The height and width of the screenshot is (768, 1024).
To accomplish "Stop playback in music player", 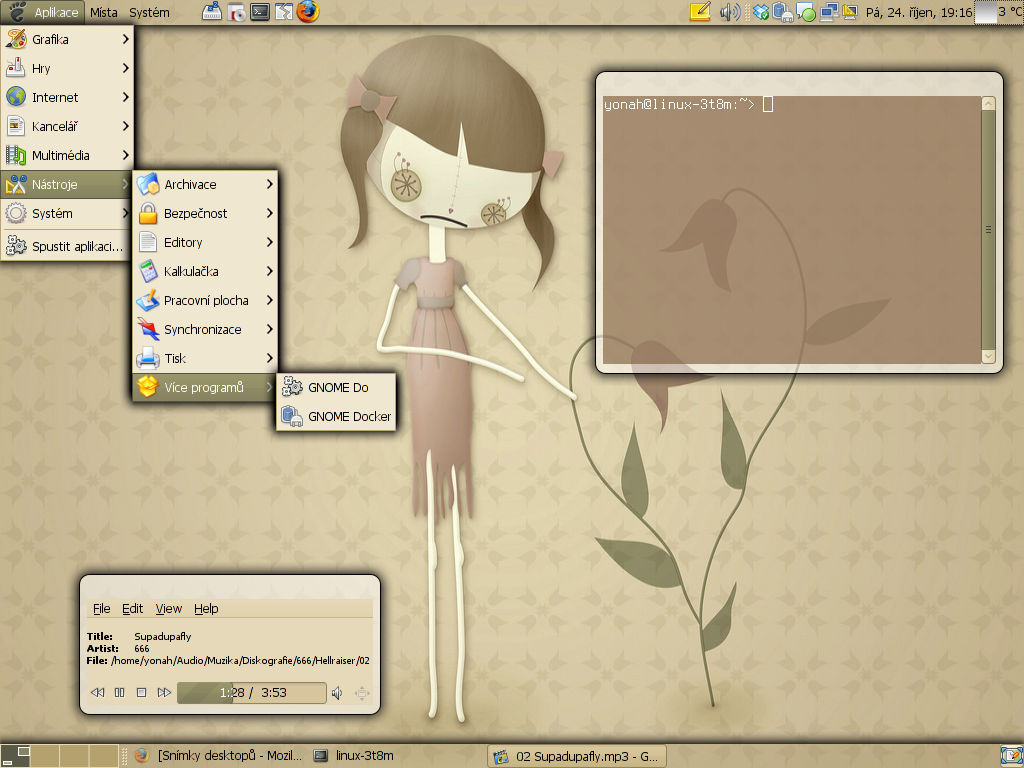I will 141,692.
